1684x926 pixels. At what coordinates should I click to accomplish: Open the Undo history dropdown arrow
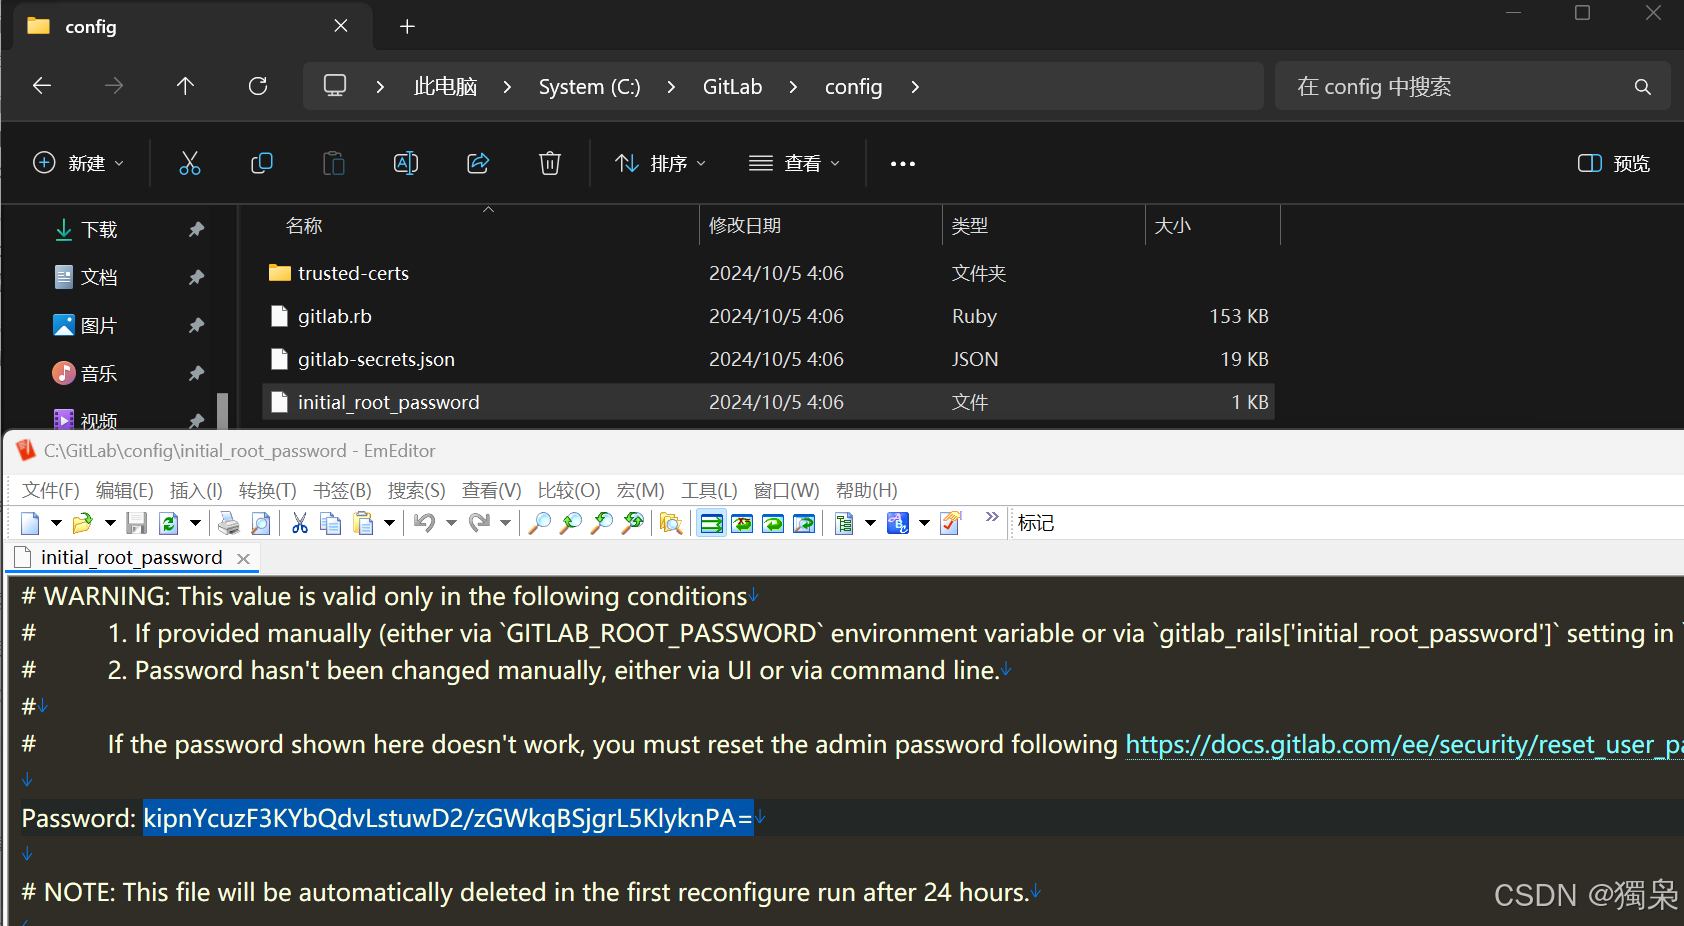[x=451, y=523]
